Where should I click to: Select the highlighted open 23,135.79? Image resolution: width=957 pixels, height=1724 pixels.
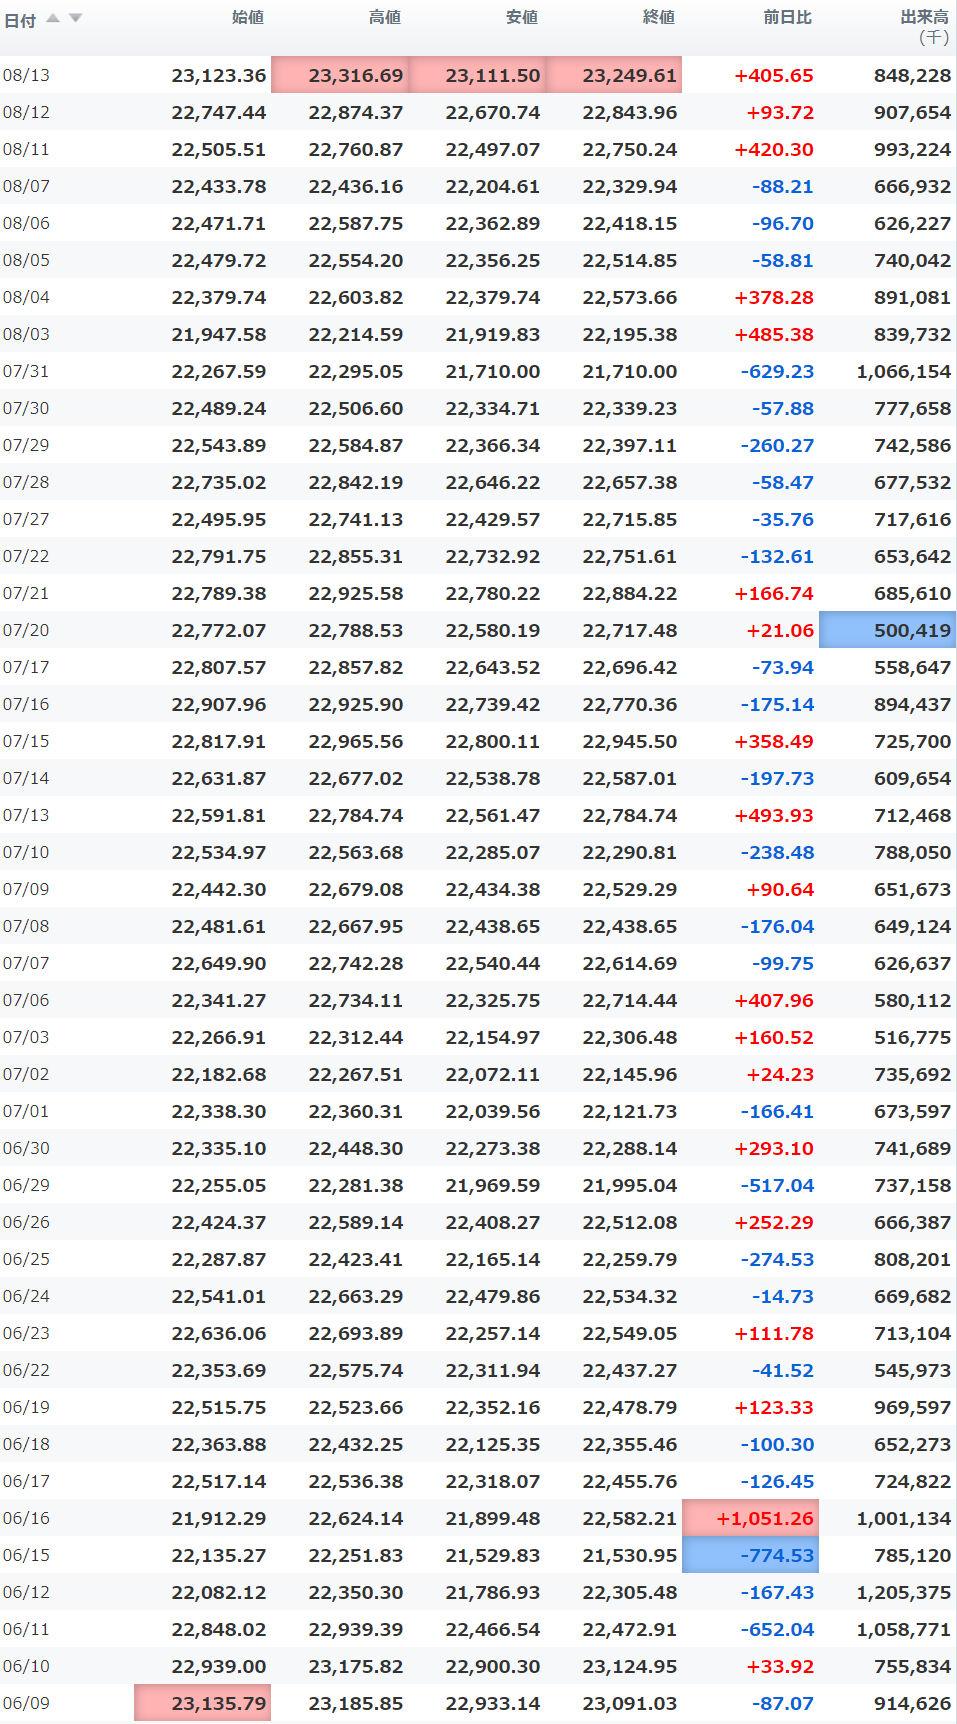pos(203,1703)
